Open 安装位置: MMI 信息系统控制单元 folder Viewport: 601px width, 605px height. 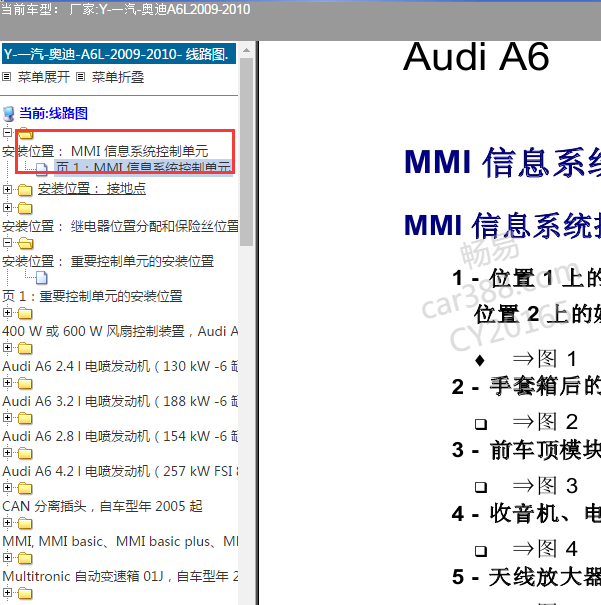105,151
